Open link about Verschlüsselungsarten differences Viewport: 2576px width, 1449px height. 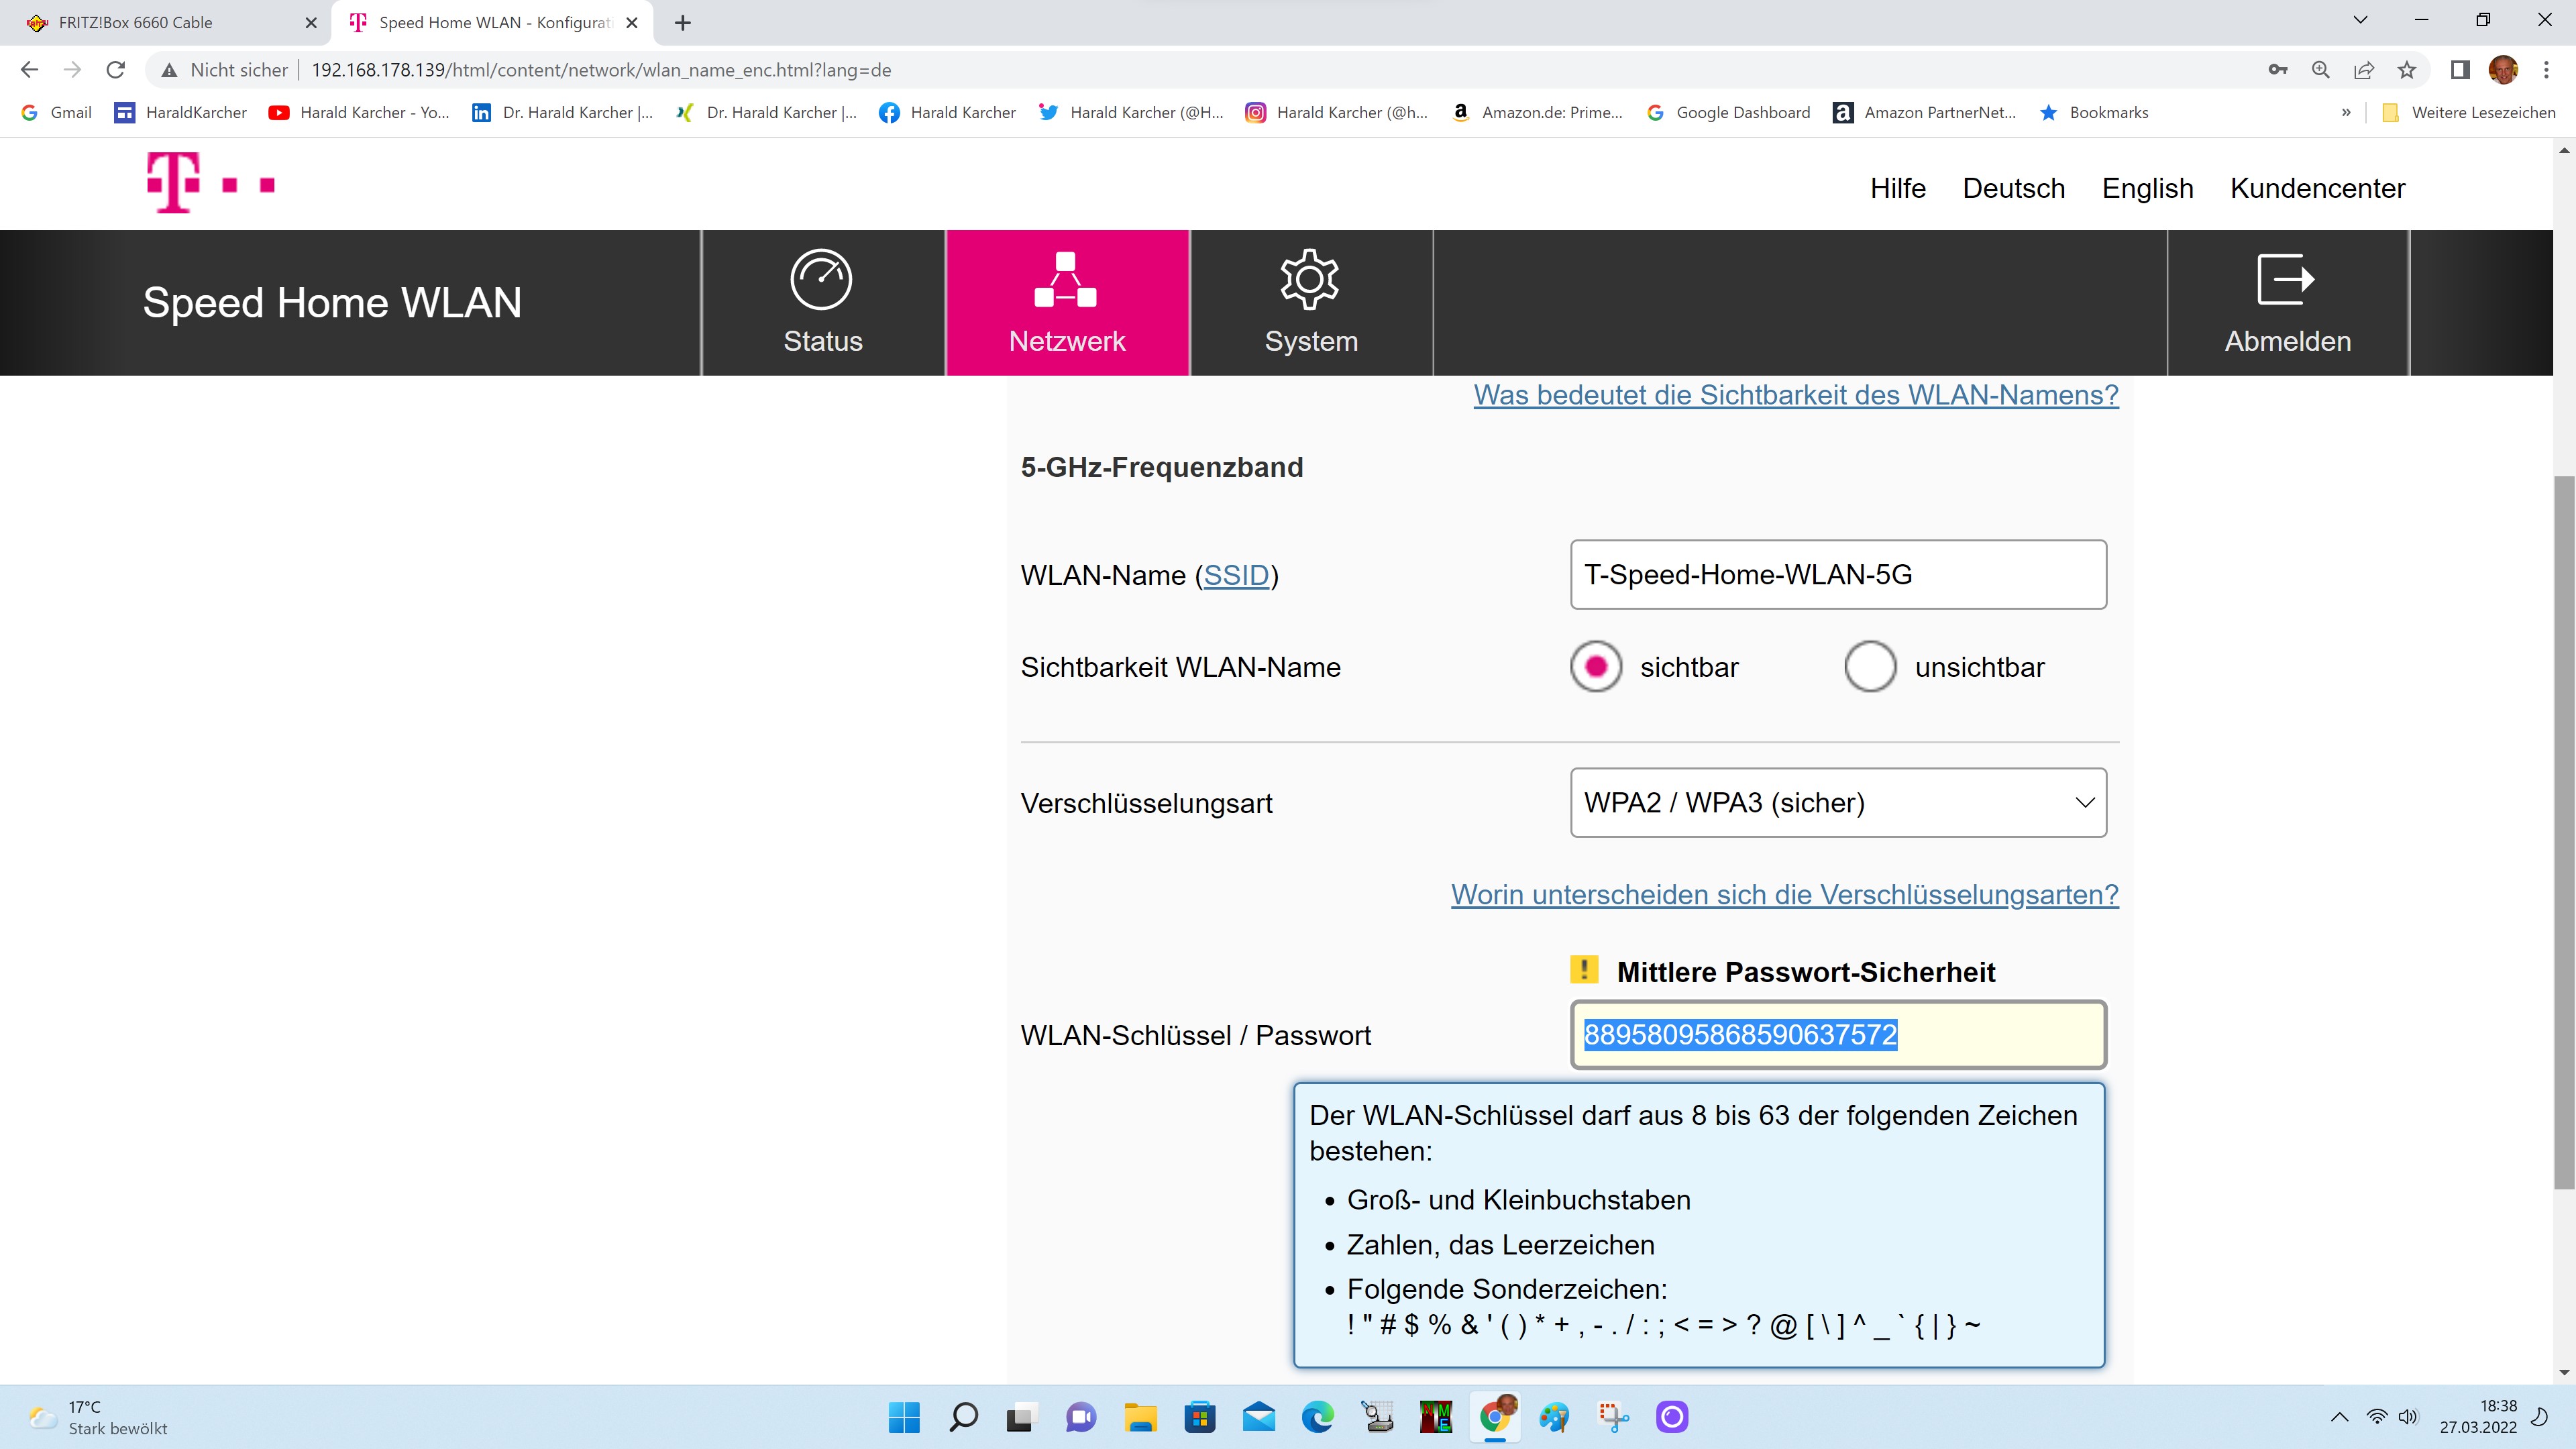click(1784, 894)
